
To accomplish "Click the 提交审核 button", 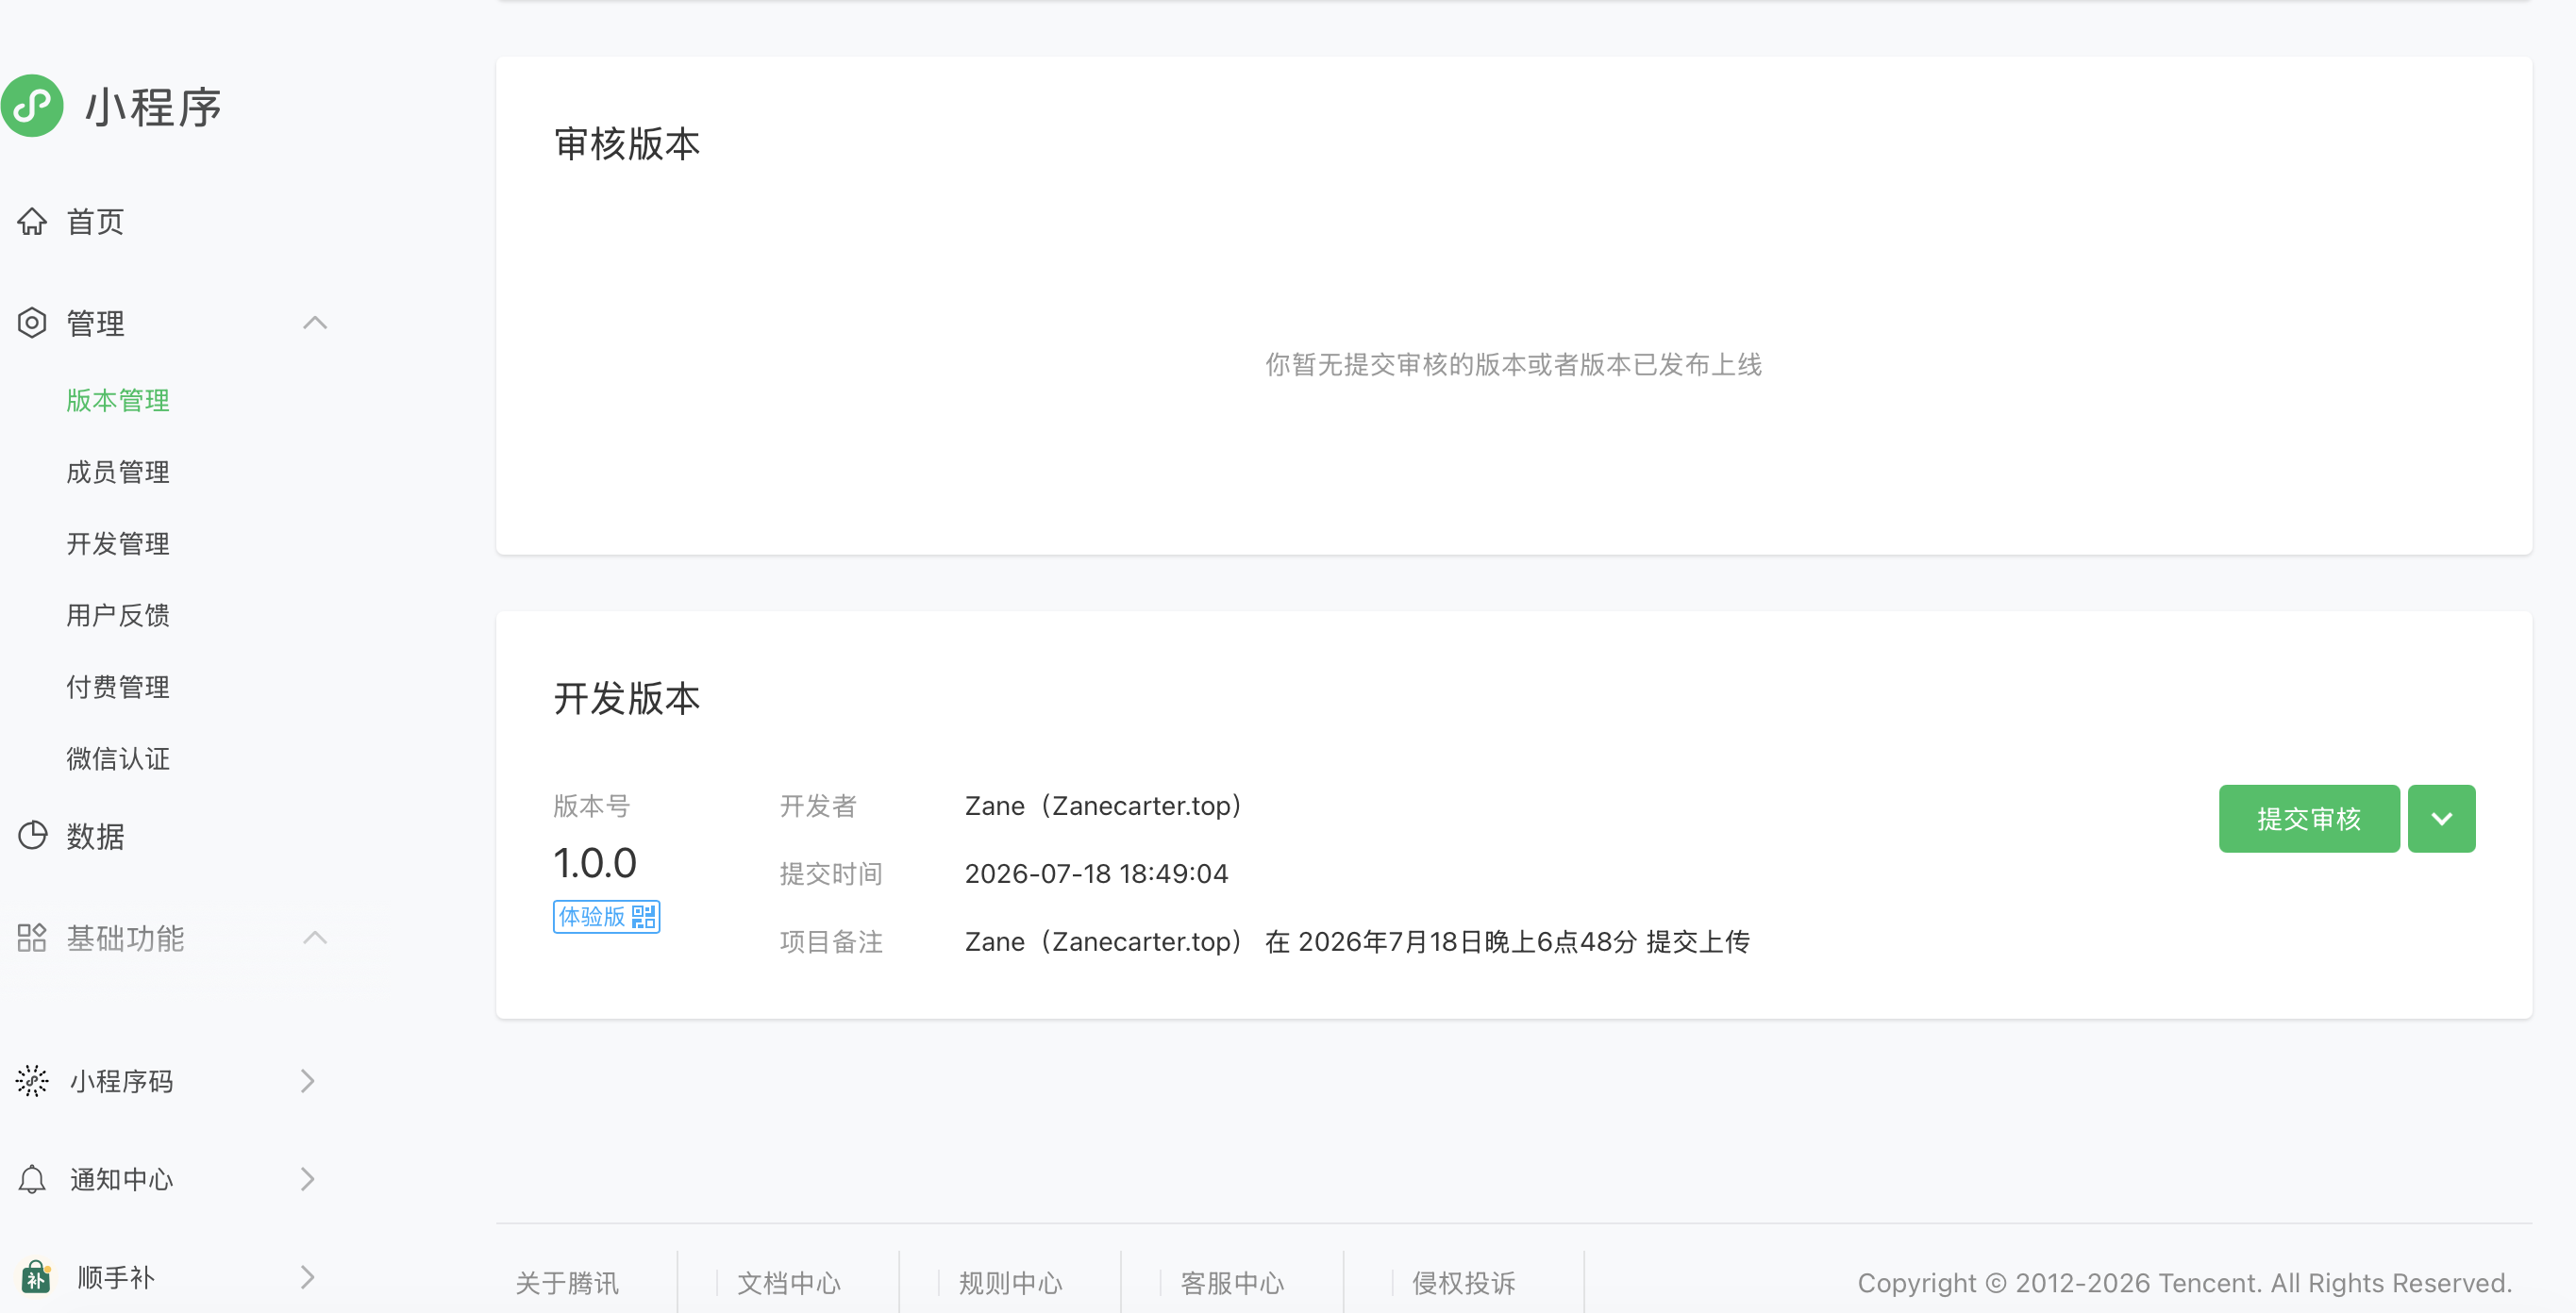I will pyautogui.click(x=2308, y=818).
